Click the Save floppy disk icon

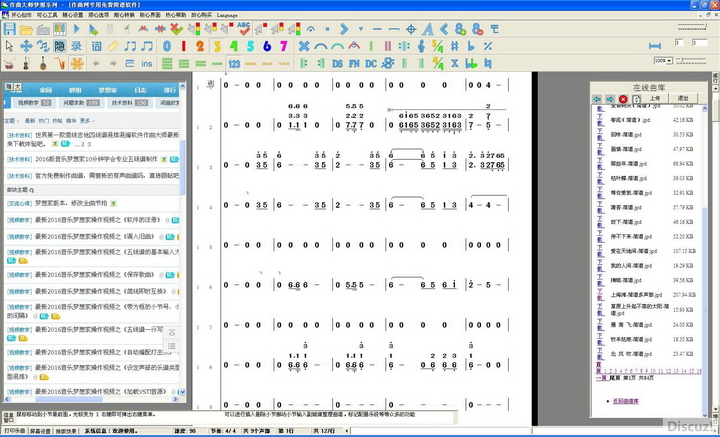tap(9, 29)
